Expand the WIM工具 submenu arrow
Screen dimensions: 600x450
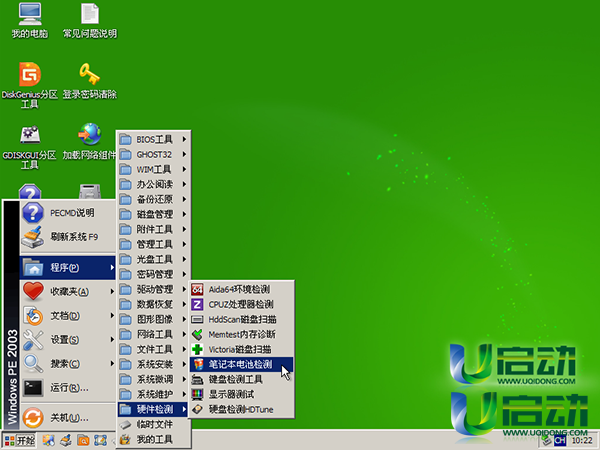click(x=184, y=169)
